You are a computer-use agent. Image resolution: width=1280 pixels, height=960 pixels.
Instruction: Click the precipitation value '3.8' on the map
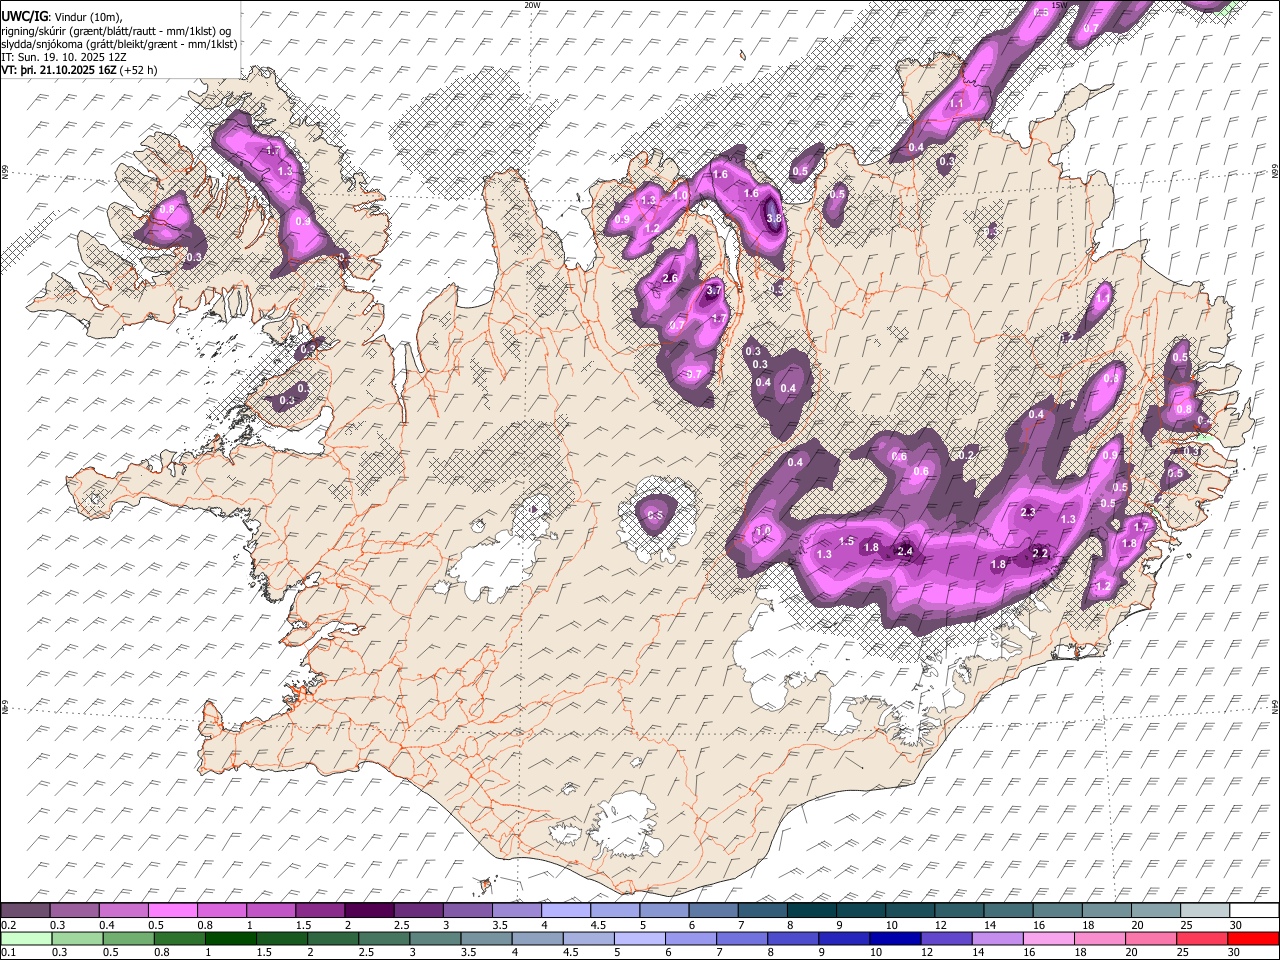click(x=773, y=218)
